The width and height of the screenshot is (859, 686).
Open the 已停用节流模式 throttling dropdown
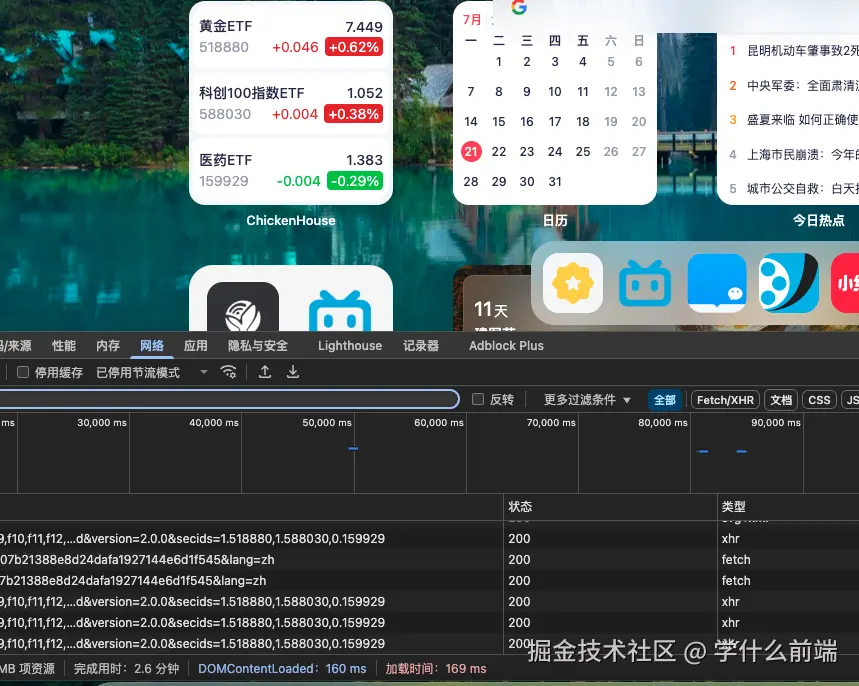pyautogui.click(x=137, y=371)
